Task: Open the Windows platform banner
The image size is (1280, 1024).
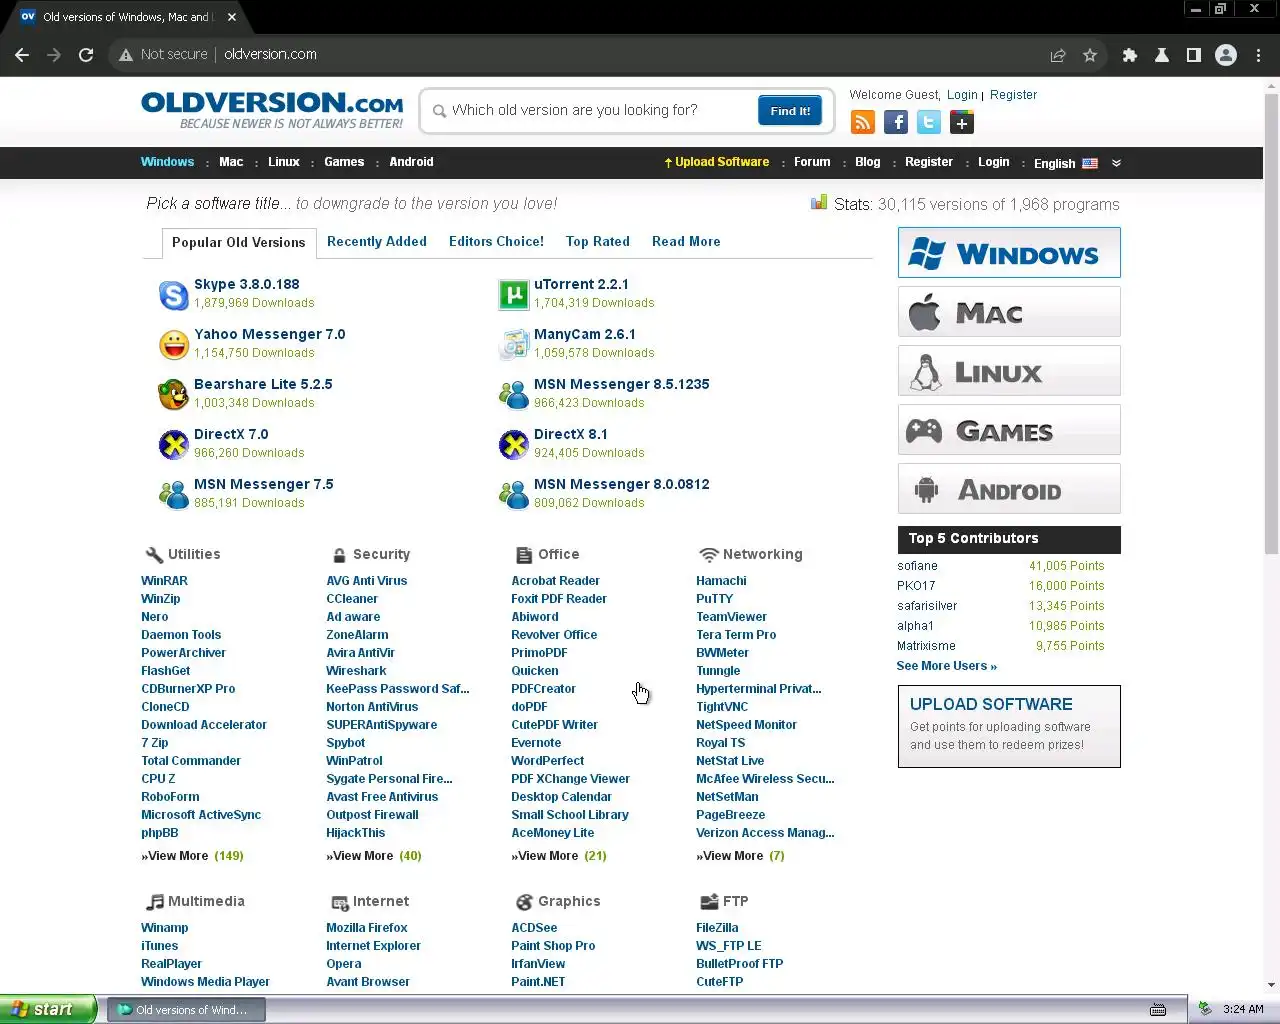Action: point(1009,253)
